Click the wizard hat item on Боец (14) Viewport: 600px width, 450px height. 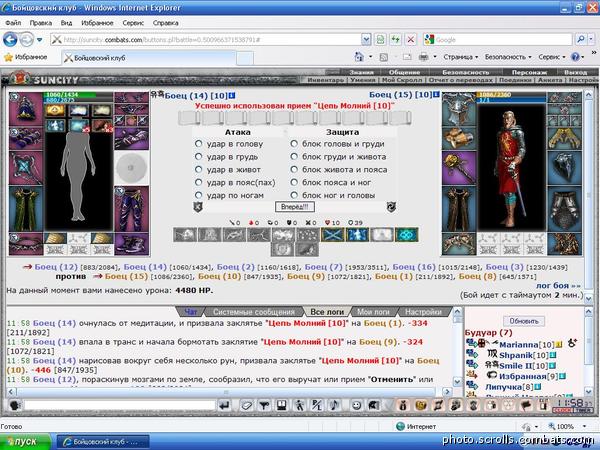pyautogui.click(x=26, y=109)
